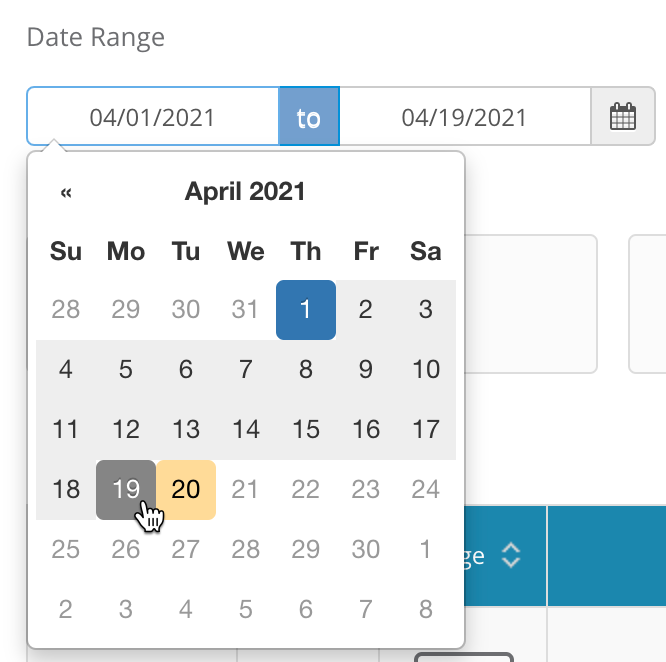Screen dimensions: 666x662
Task: Select Saturday April 10
Action: pos(426,370)
